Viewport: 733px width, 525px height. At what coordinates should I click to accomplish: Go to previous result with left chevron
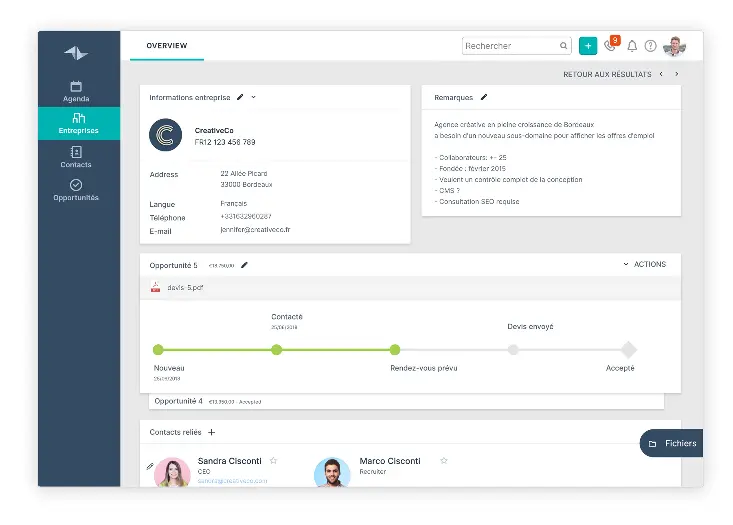[x=661, y=74]
